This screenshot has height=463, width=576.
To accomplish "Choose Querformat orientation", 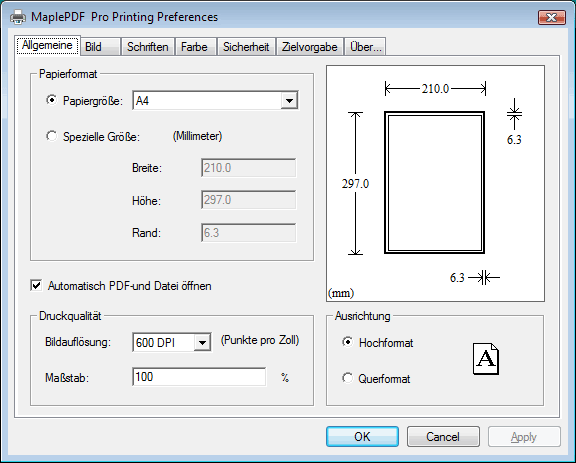I will pyautogui.click(x=347, y=378).
